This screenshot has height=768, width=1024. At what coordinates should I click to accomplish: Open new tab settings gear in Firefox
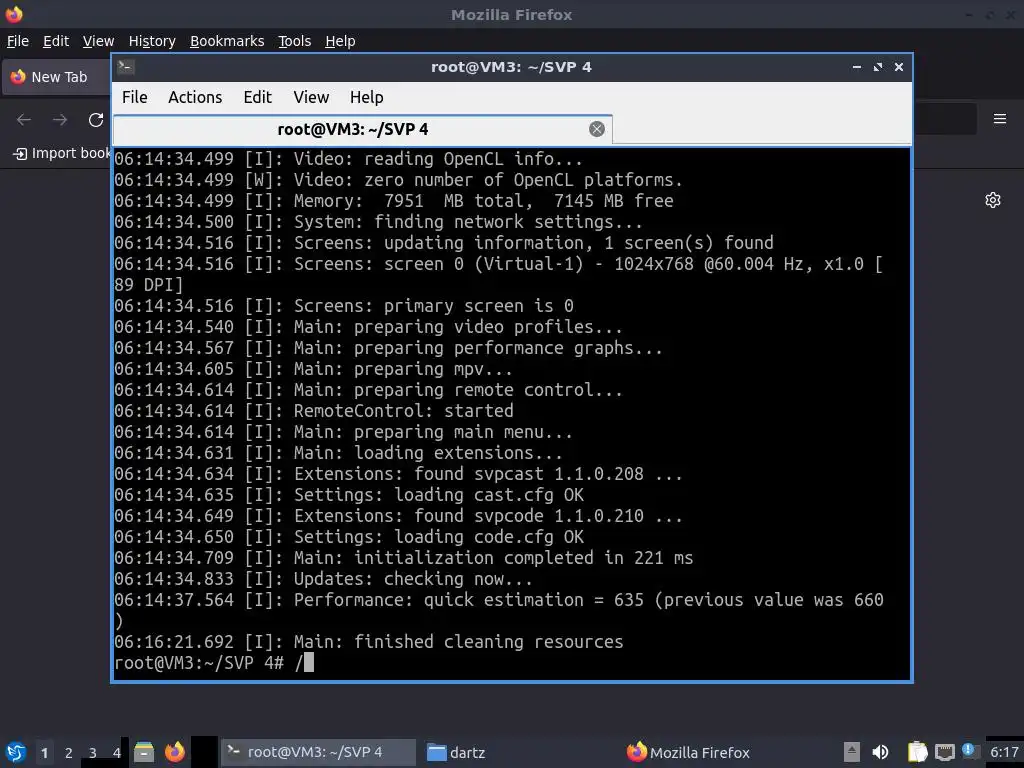(993, 200)
